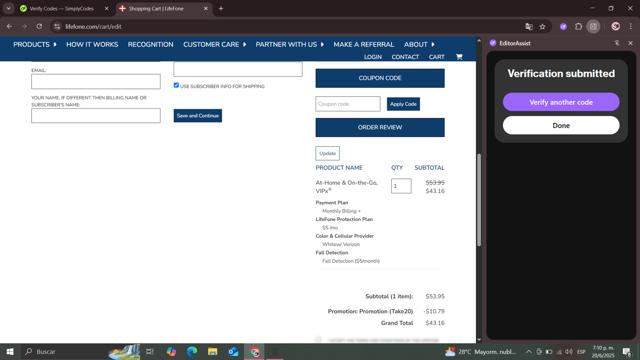The width and height of the screenshot is (640, 360).
Task: Reload the current page
Action: (39, 27)
